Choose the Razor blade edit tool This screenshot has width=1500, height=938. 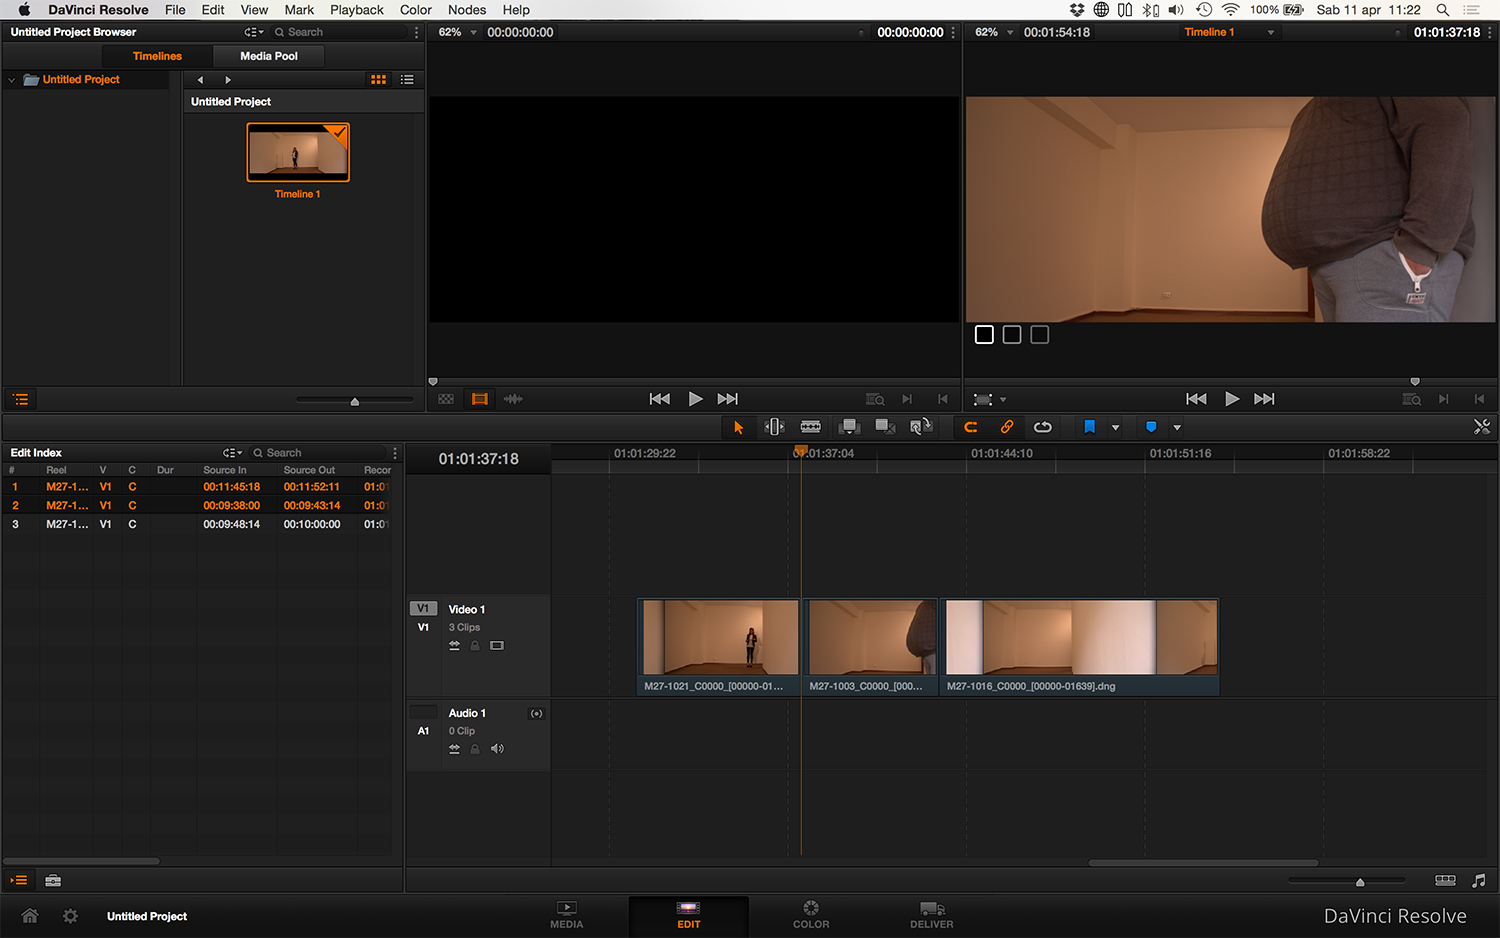click(811, 427)
